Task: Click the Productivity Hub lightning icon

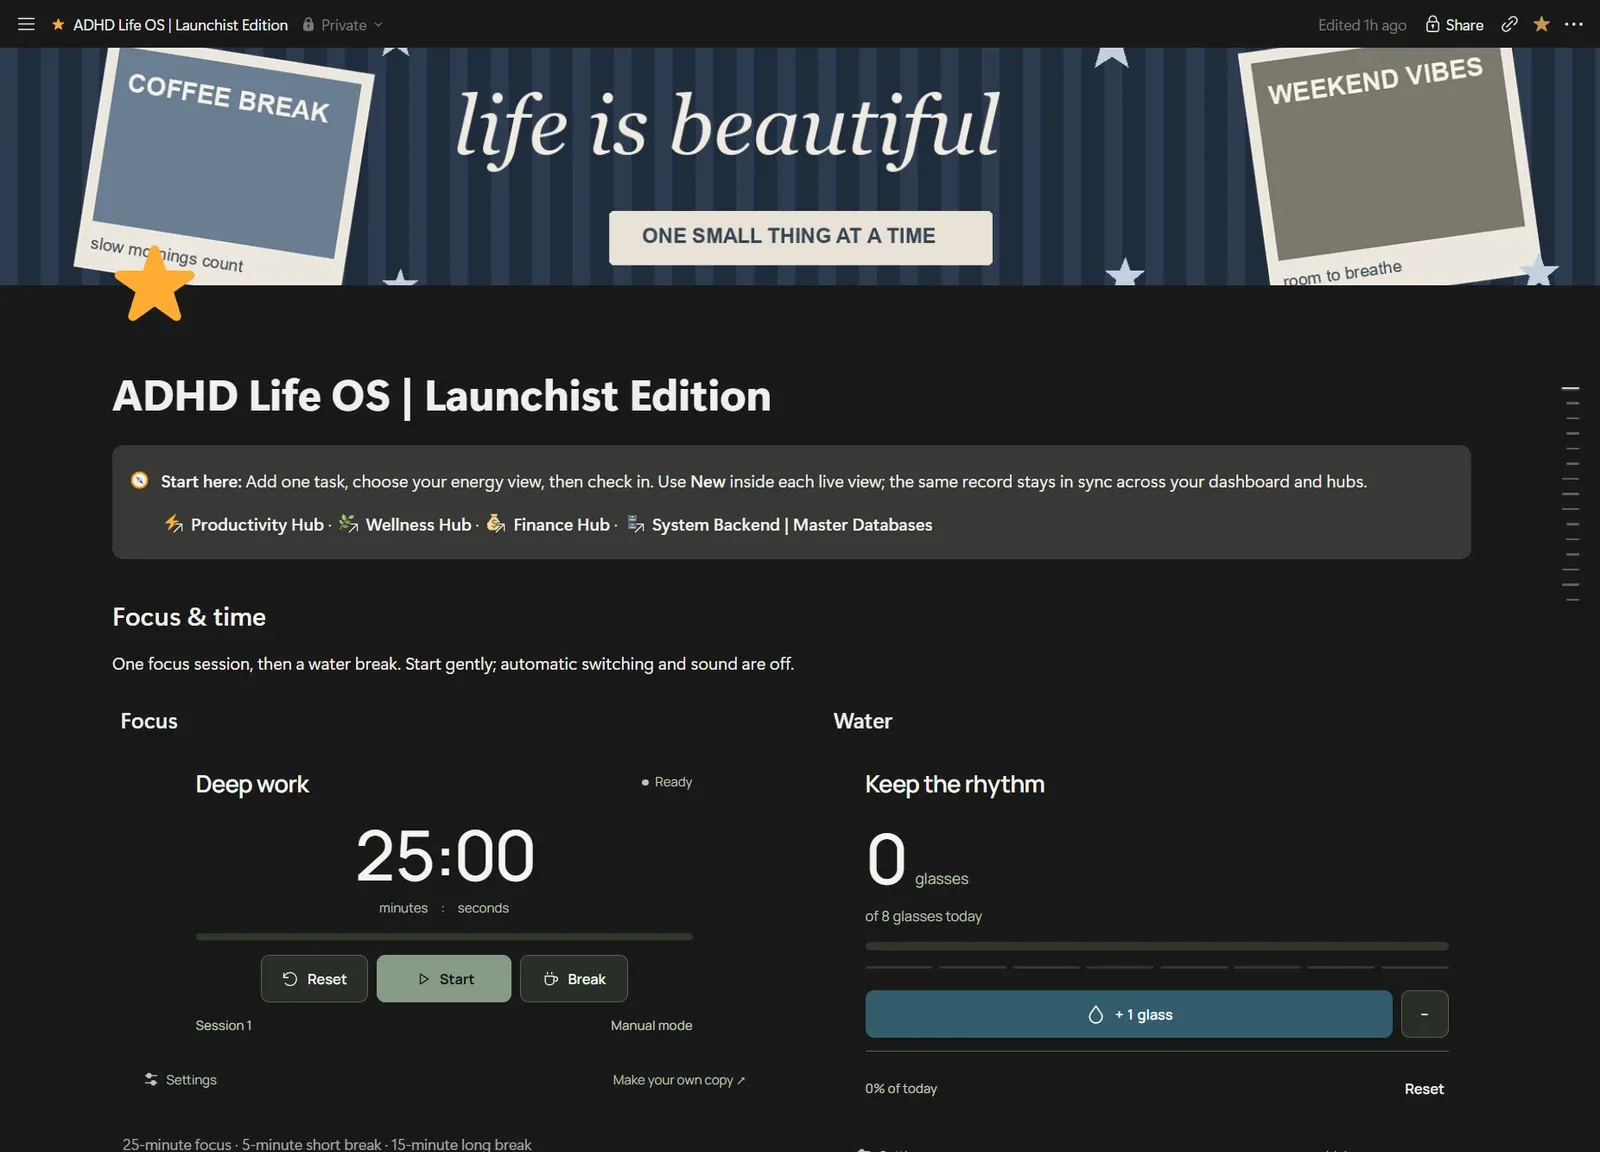Action: point(174,523)
